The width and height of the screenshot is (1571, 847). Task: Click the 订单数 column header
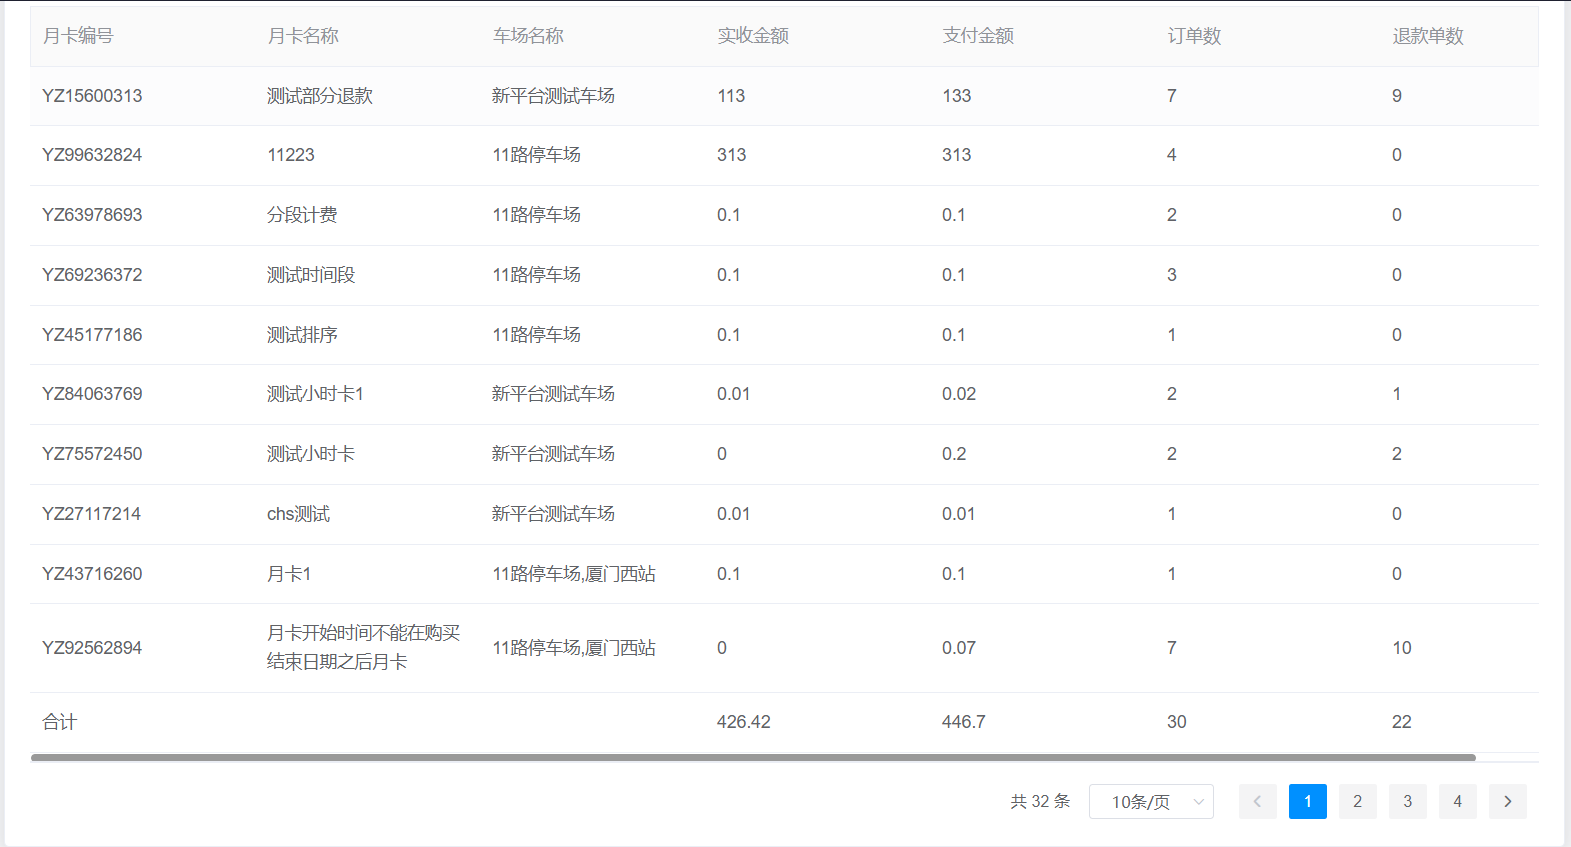click(x=1194, y=36)
